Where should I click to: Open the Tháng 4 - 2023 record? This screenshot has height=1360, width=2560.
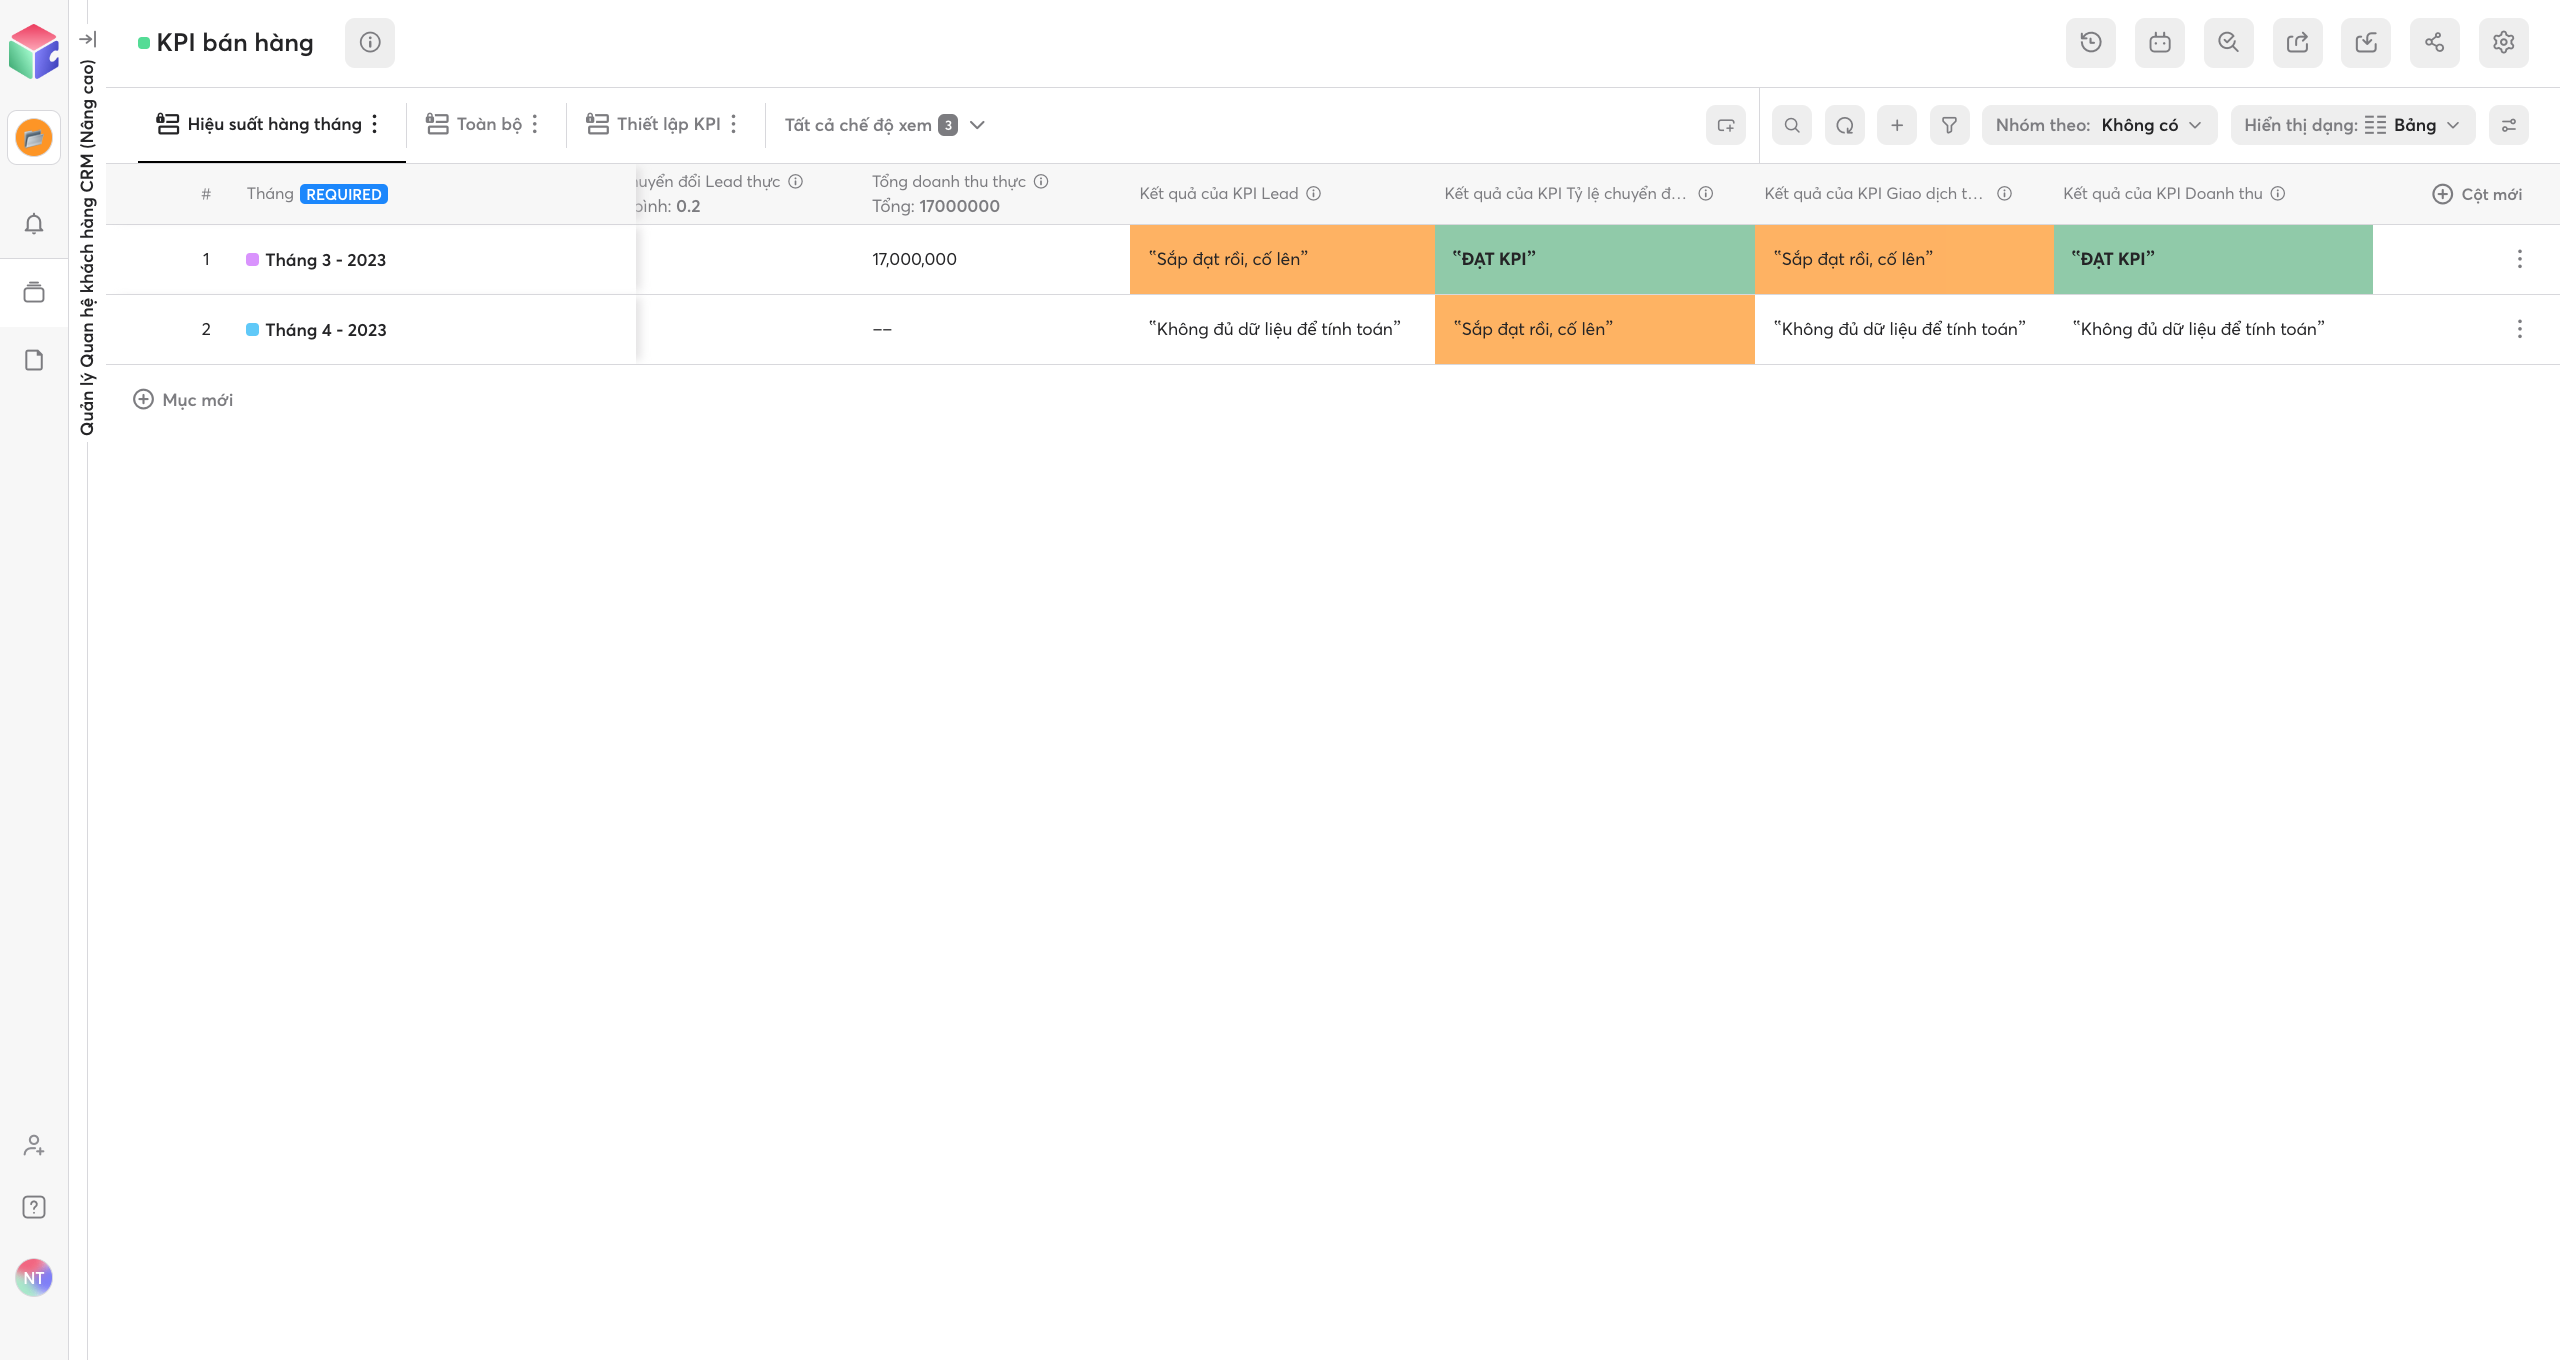point(326,330)
